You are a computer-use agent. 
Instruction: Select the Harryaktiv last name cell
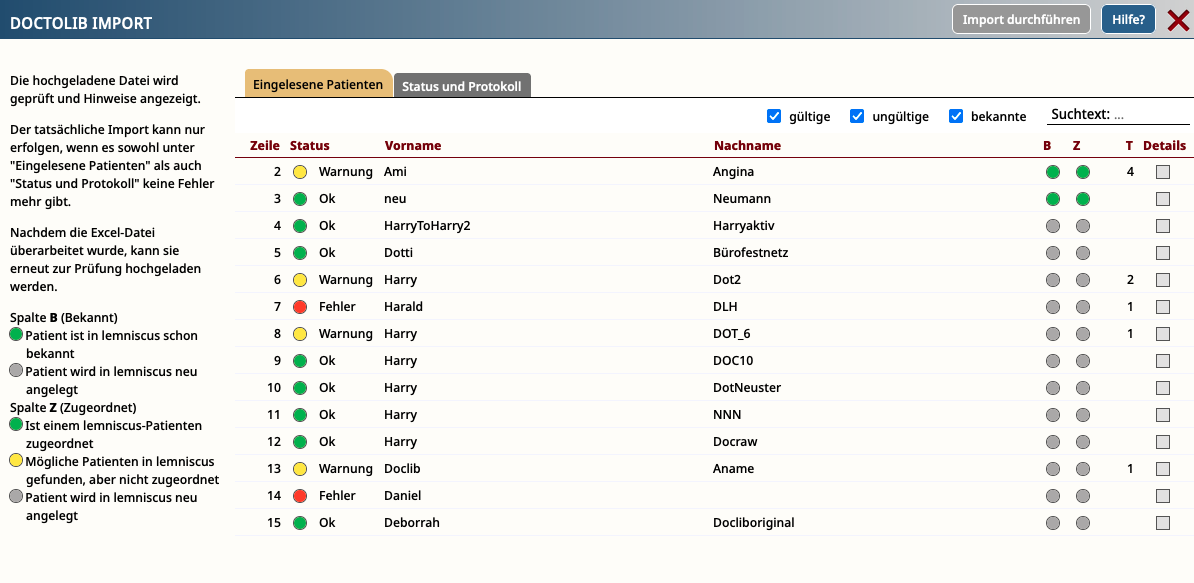tap(744, 226)
